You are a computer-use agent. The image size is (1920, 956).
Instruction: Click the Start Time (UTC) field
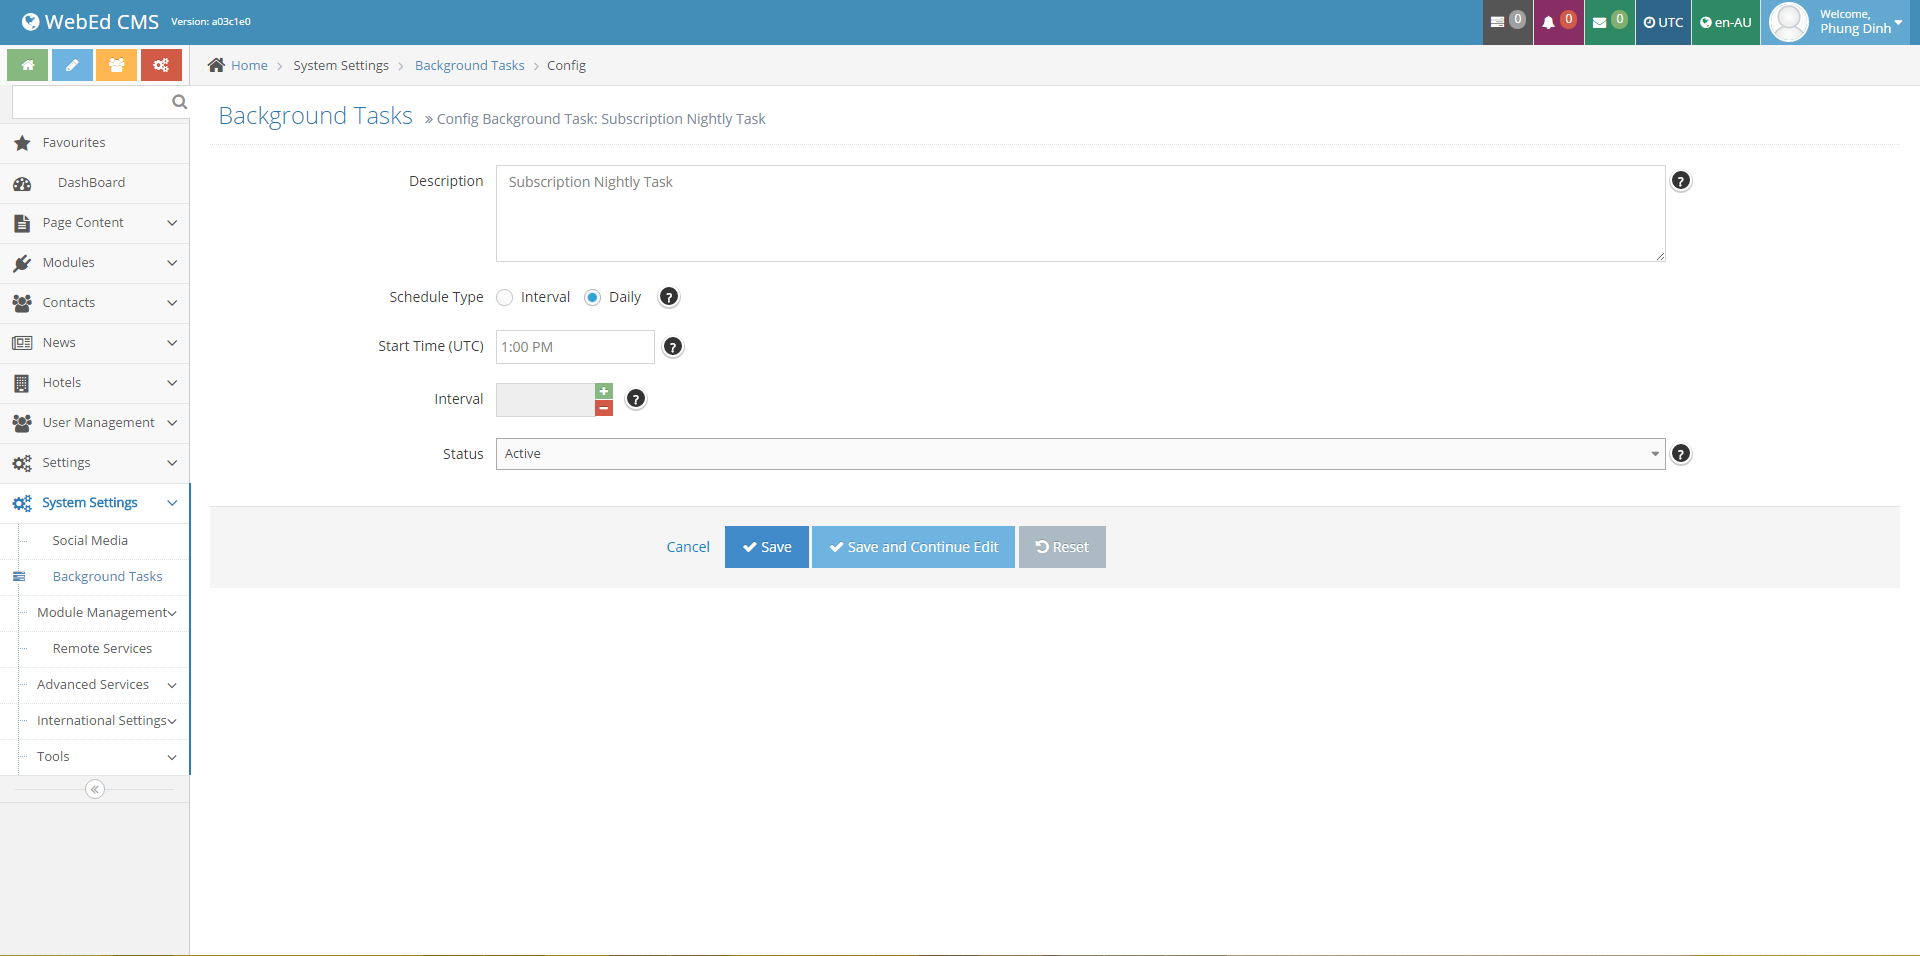click(575, 347)
